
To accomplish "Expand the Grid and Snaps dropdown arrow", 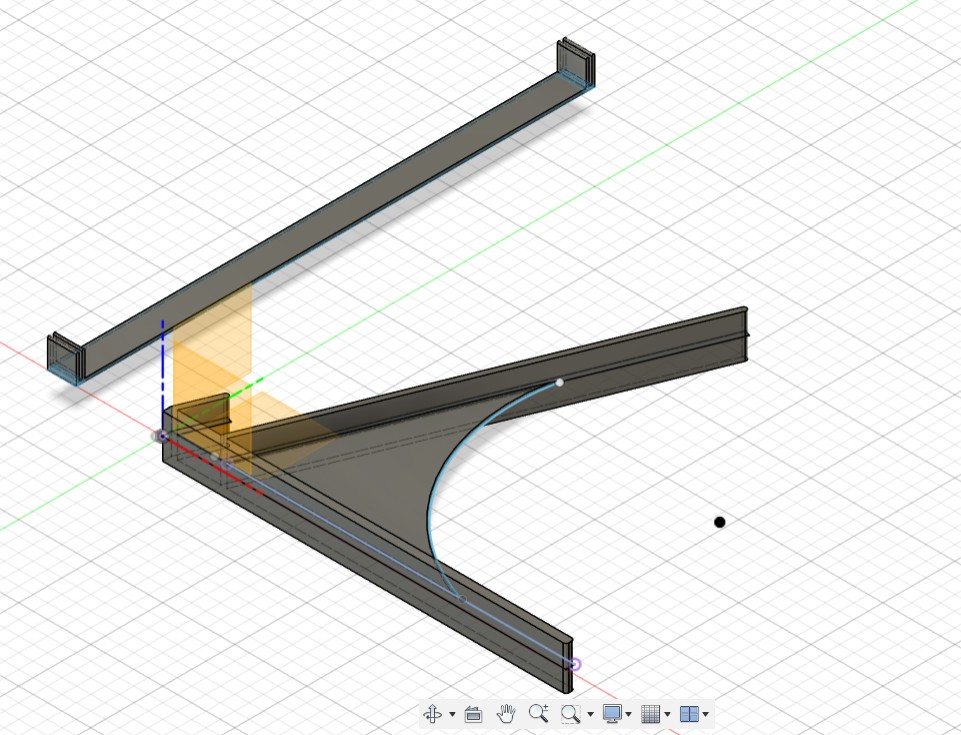I will pos(667,714).
